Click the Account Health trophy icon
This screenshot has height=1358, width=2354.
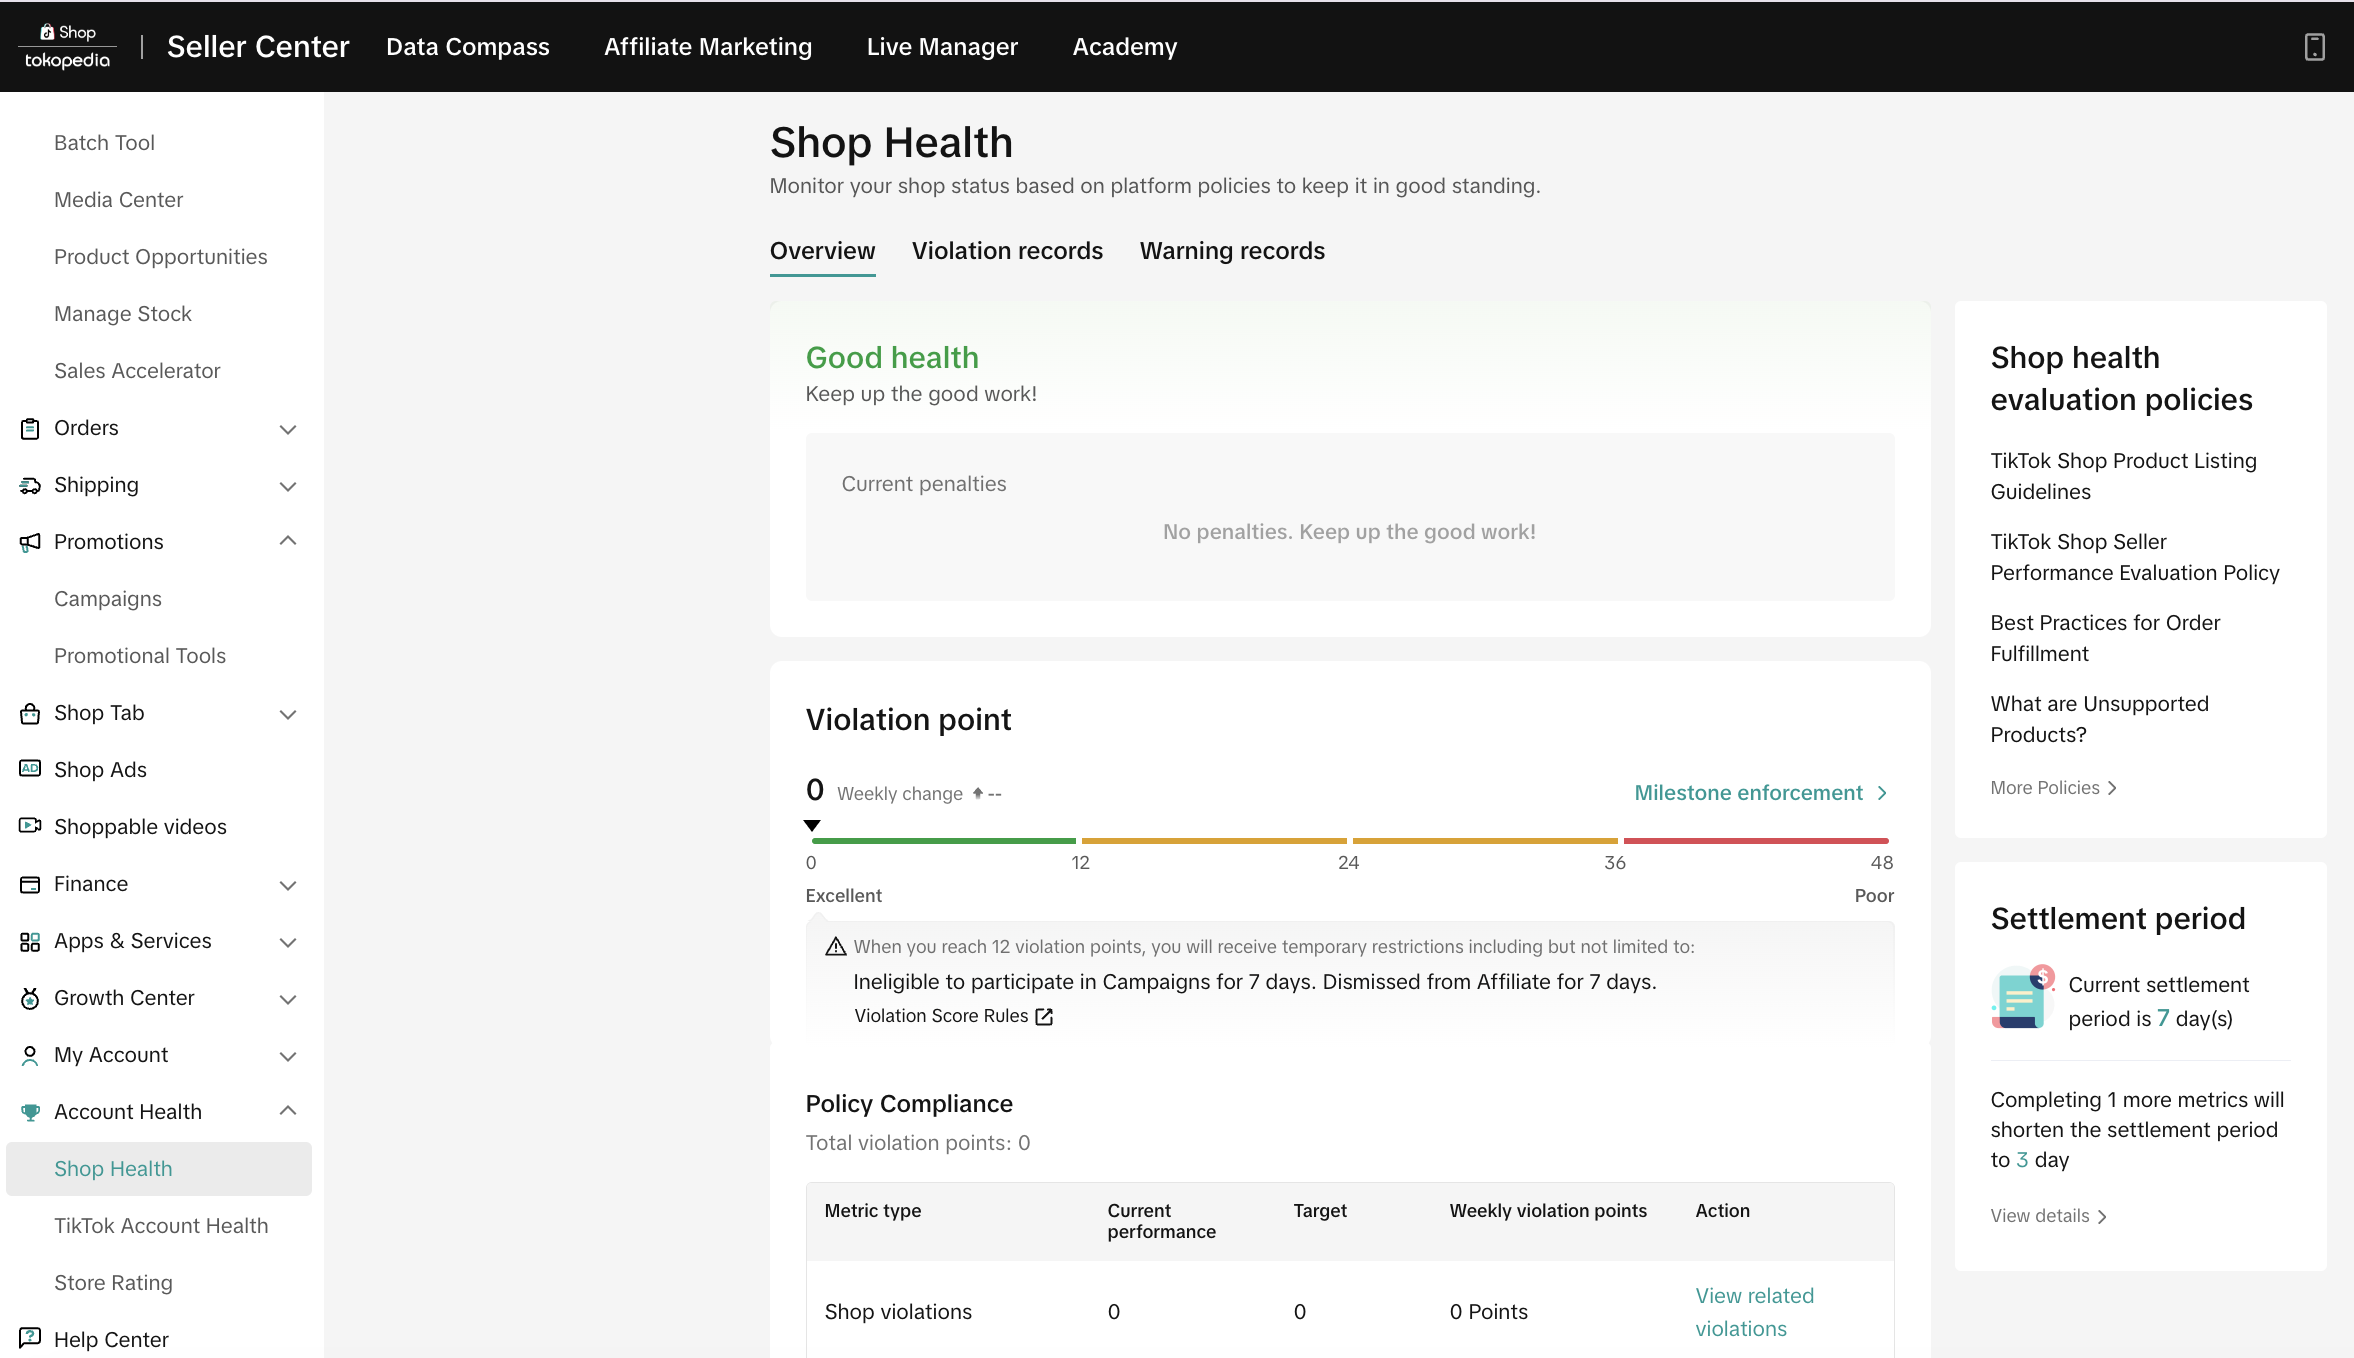[x=30, y=1112]
